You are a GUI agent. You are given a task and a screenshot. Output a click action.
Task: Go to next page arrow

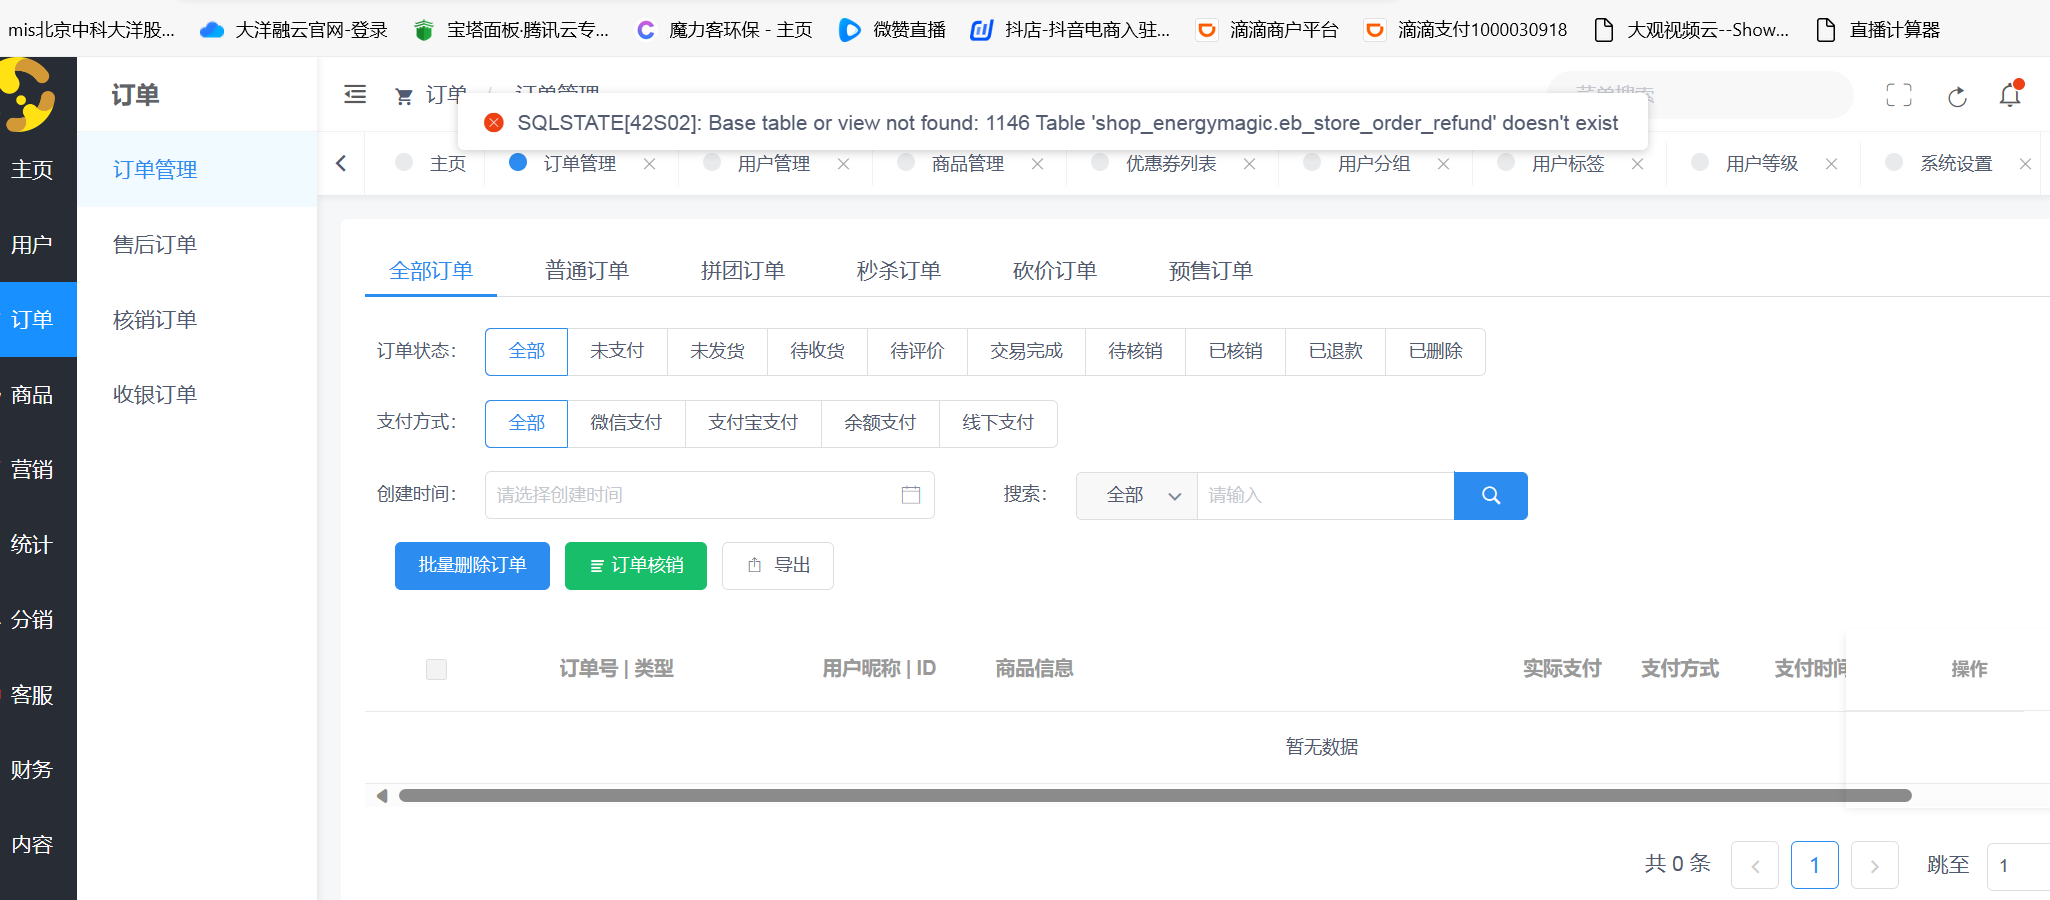pos(1875,866)
